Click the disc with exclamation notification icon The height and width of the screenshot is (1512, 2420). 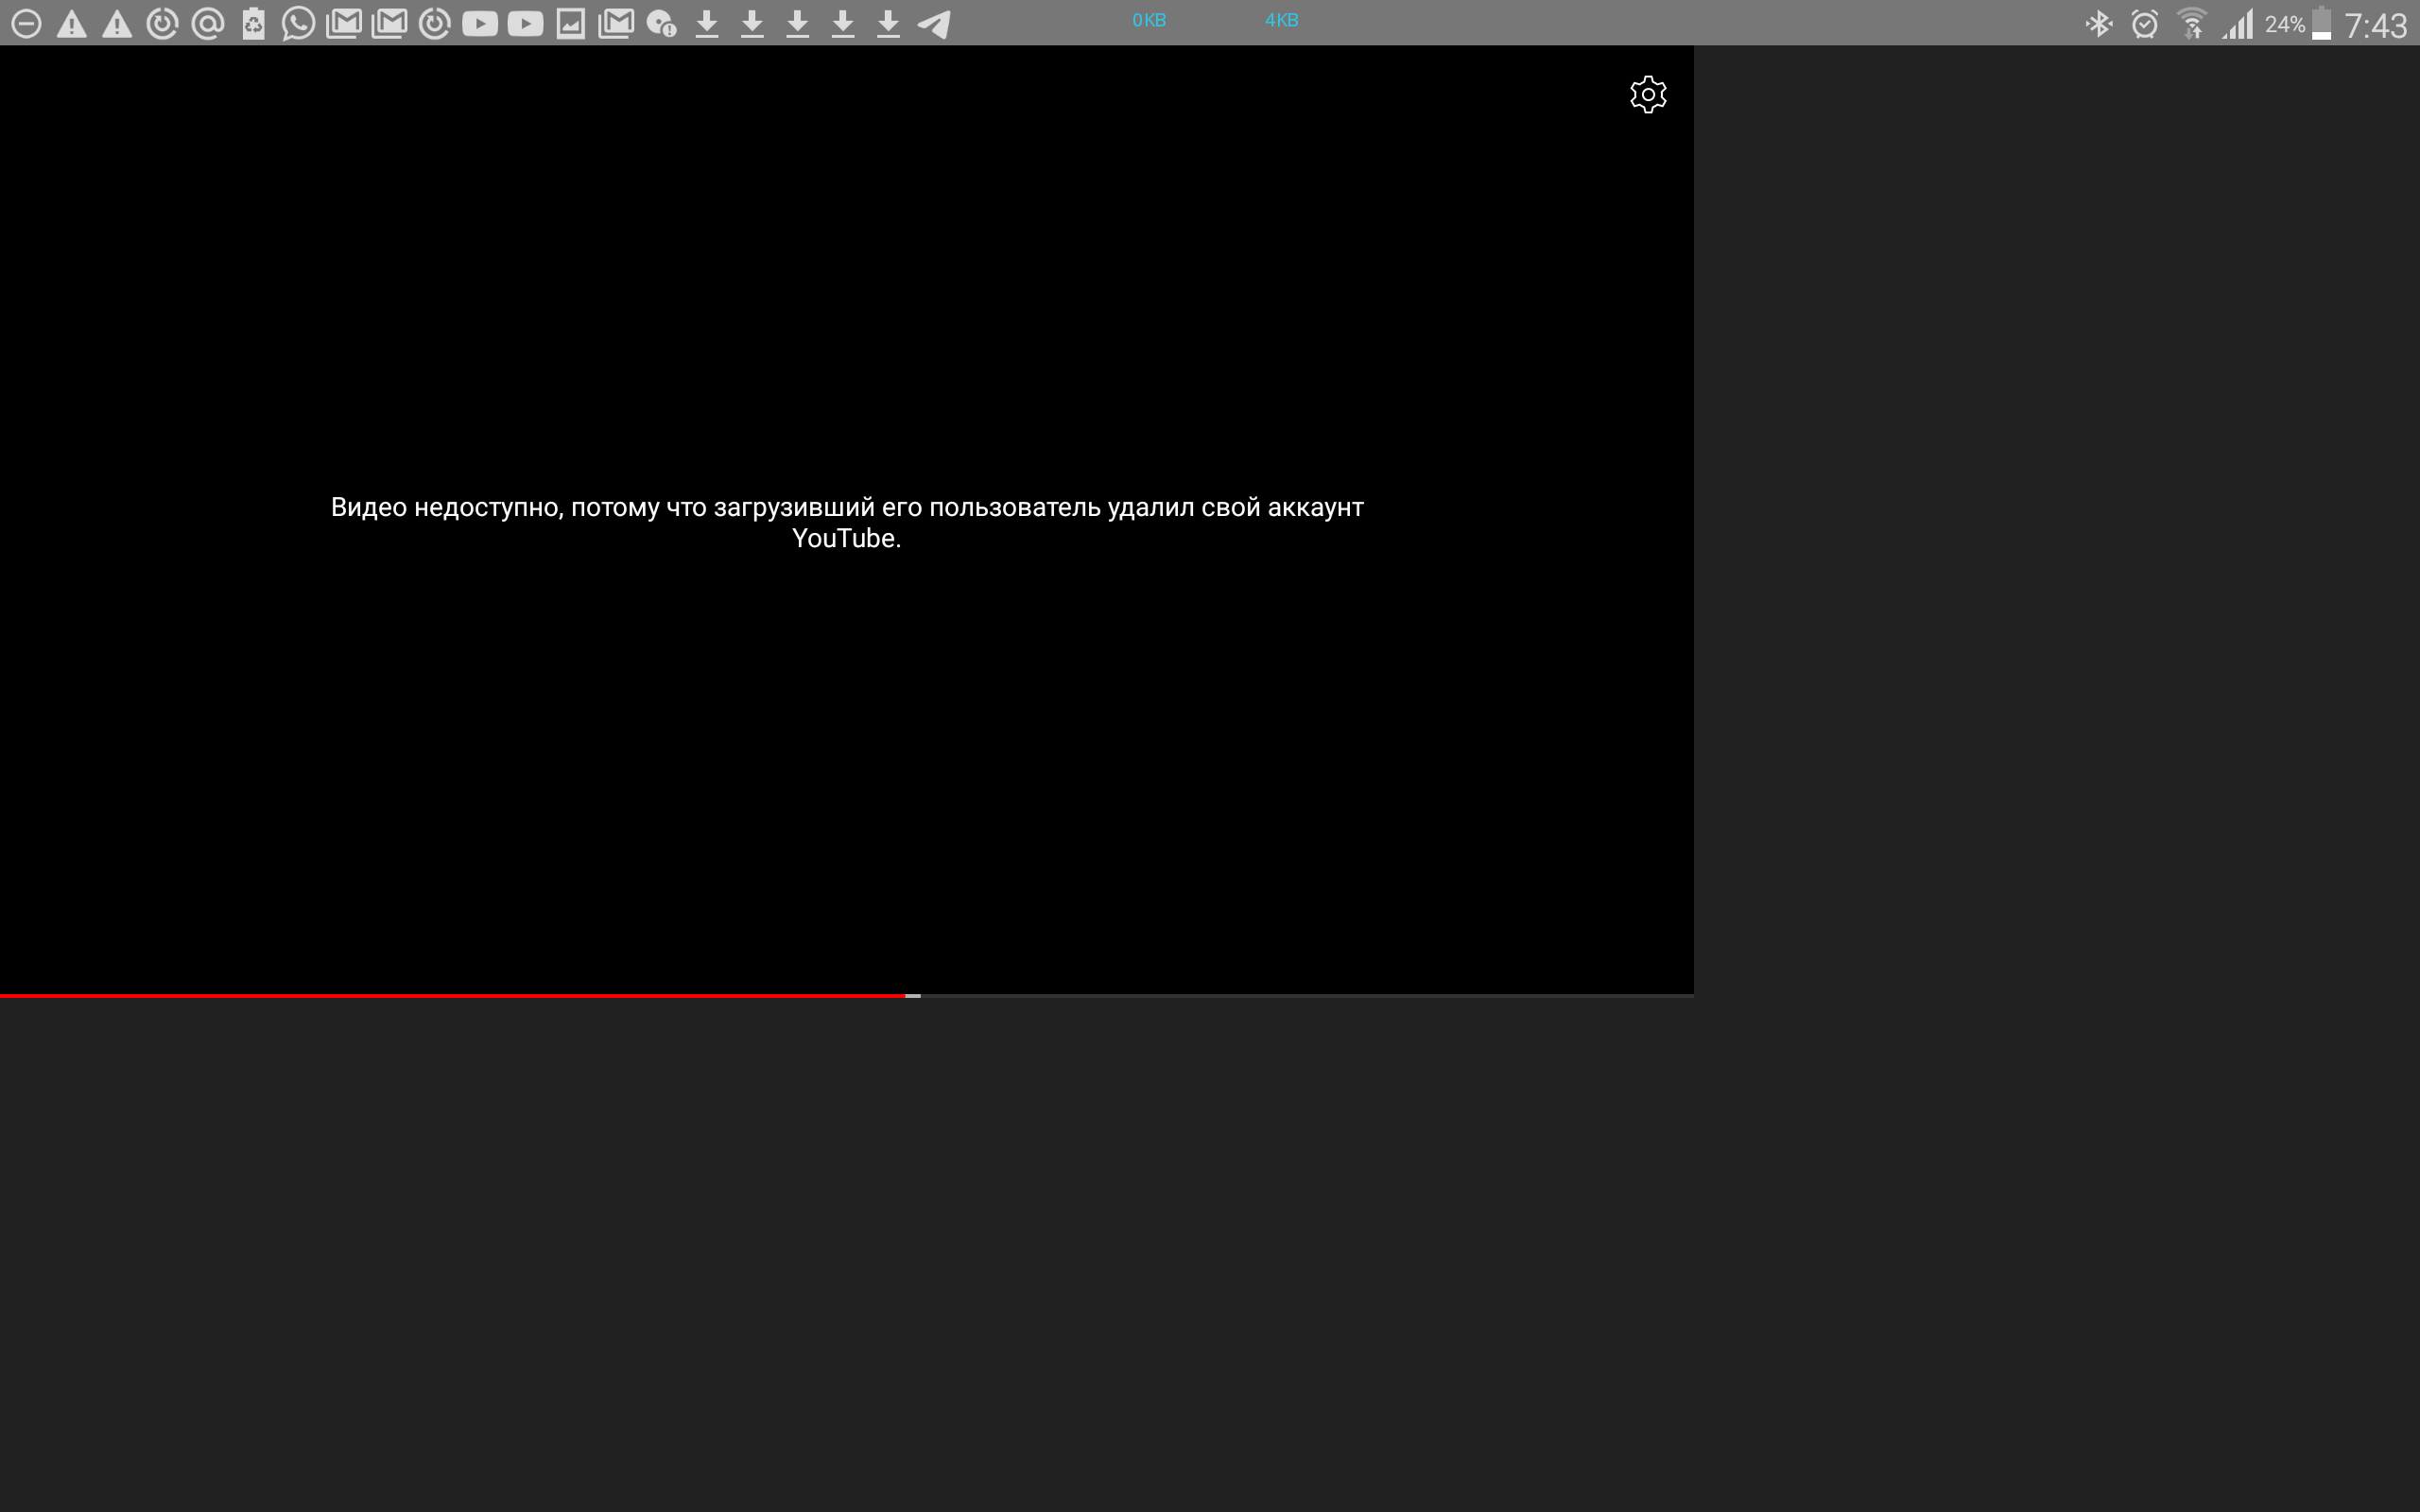tap(660, 21)
